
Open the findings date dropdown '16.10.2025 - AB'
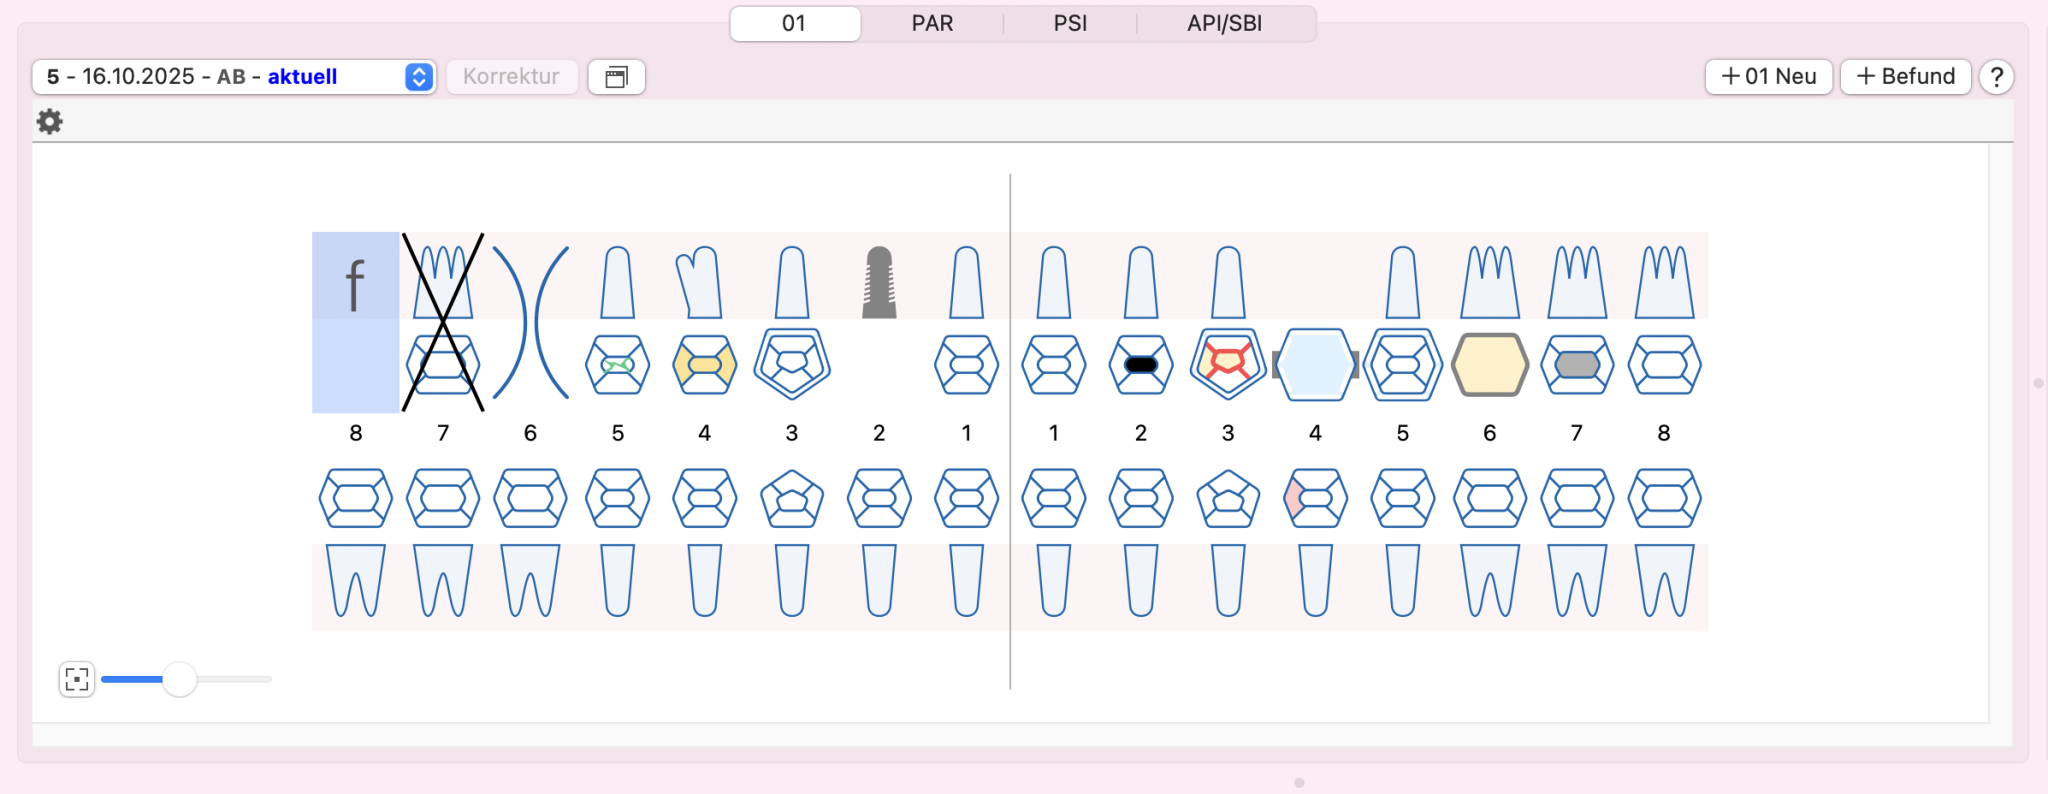233,77
